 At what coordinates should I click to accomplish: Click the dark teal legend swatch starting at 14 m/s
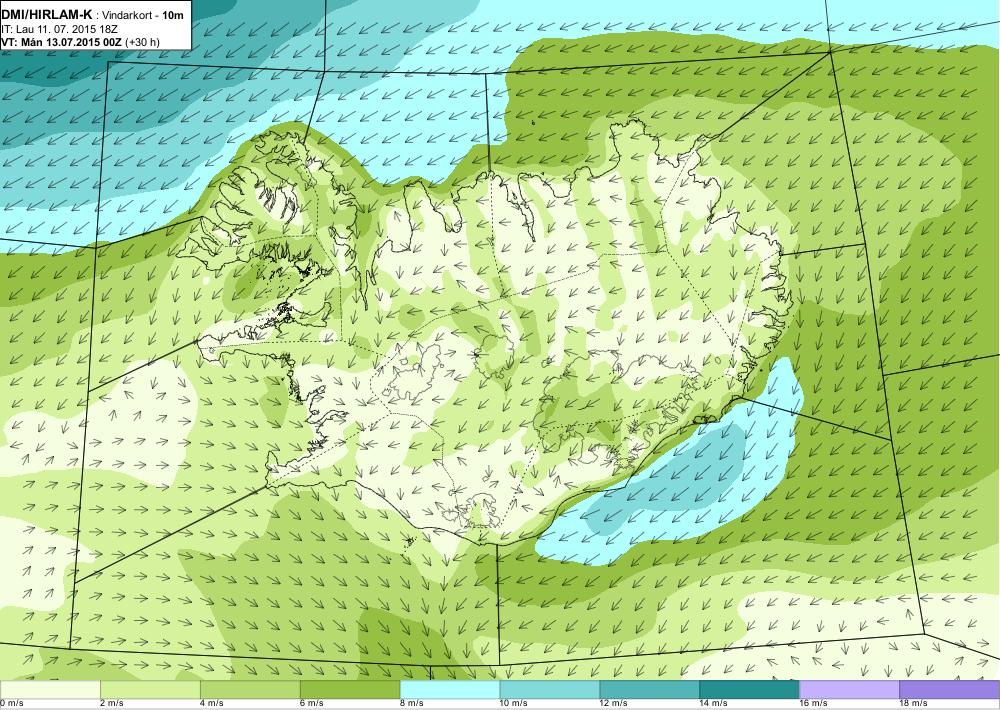click(x=749, y=690)
